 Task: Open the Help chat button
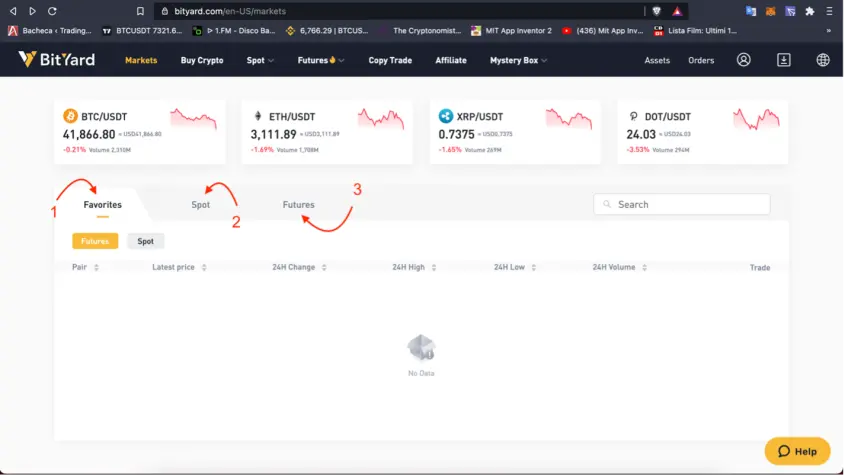tap(798, 451)
